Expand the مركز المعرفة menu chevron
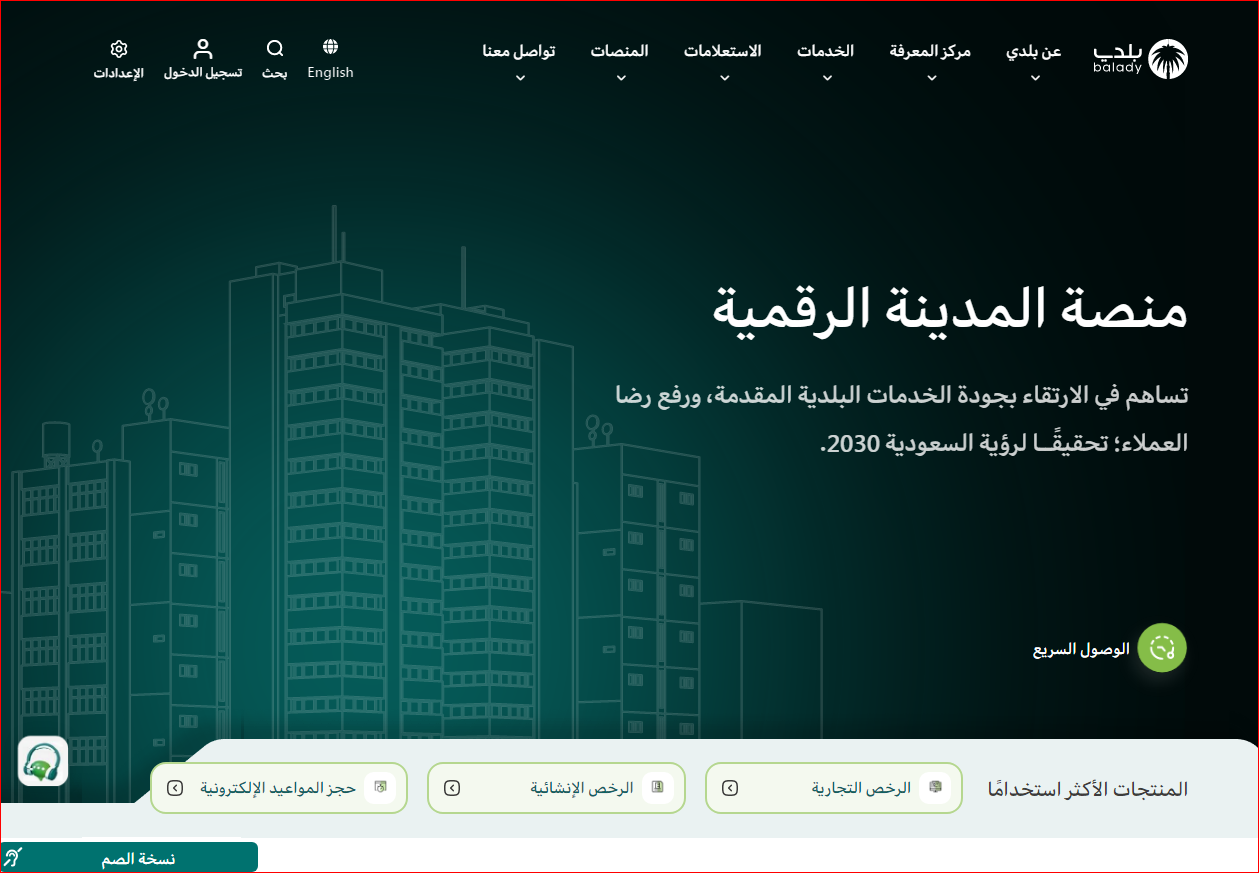Image resolution: width=1259 pixels, height=873 pixels. pos(931,78)
